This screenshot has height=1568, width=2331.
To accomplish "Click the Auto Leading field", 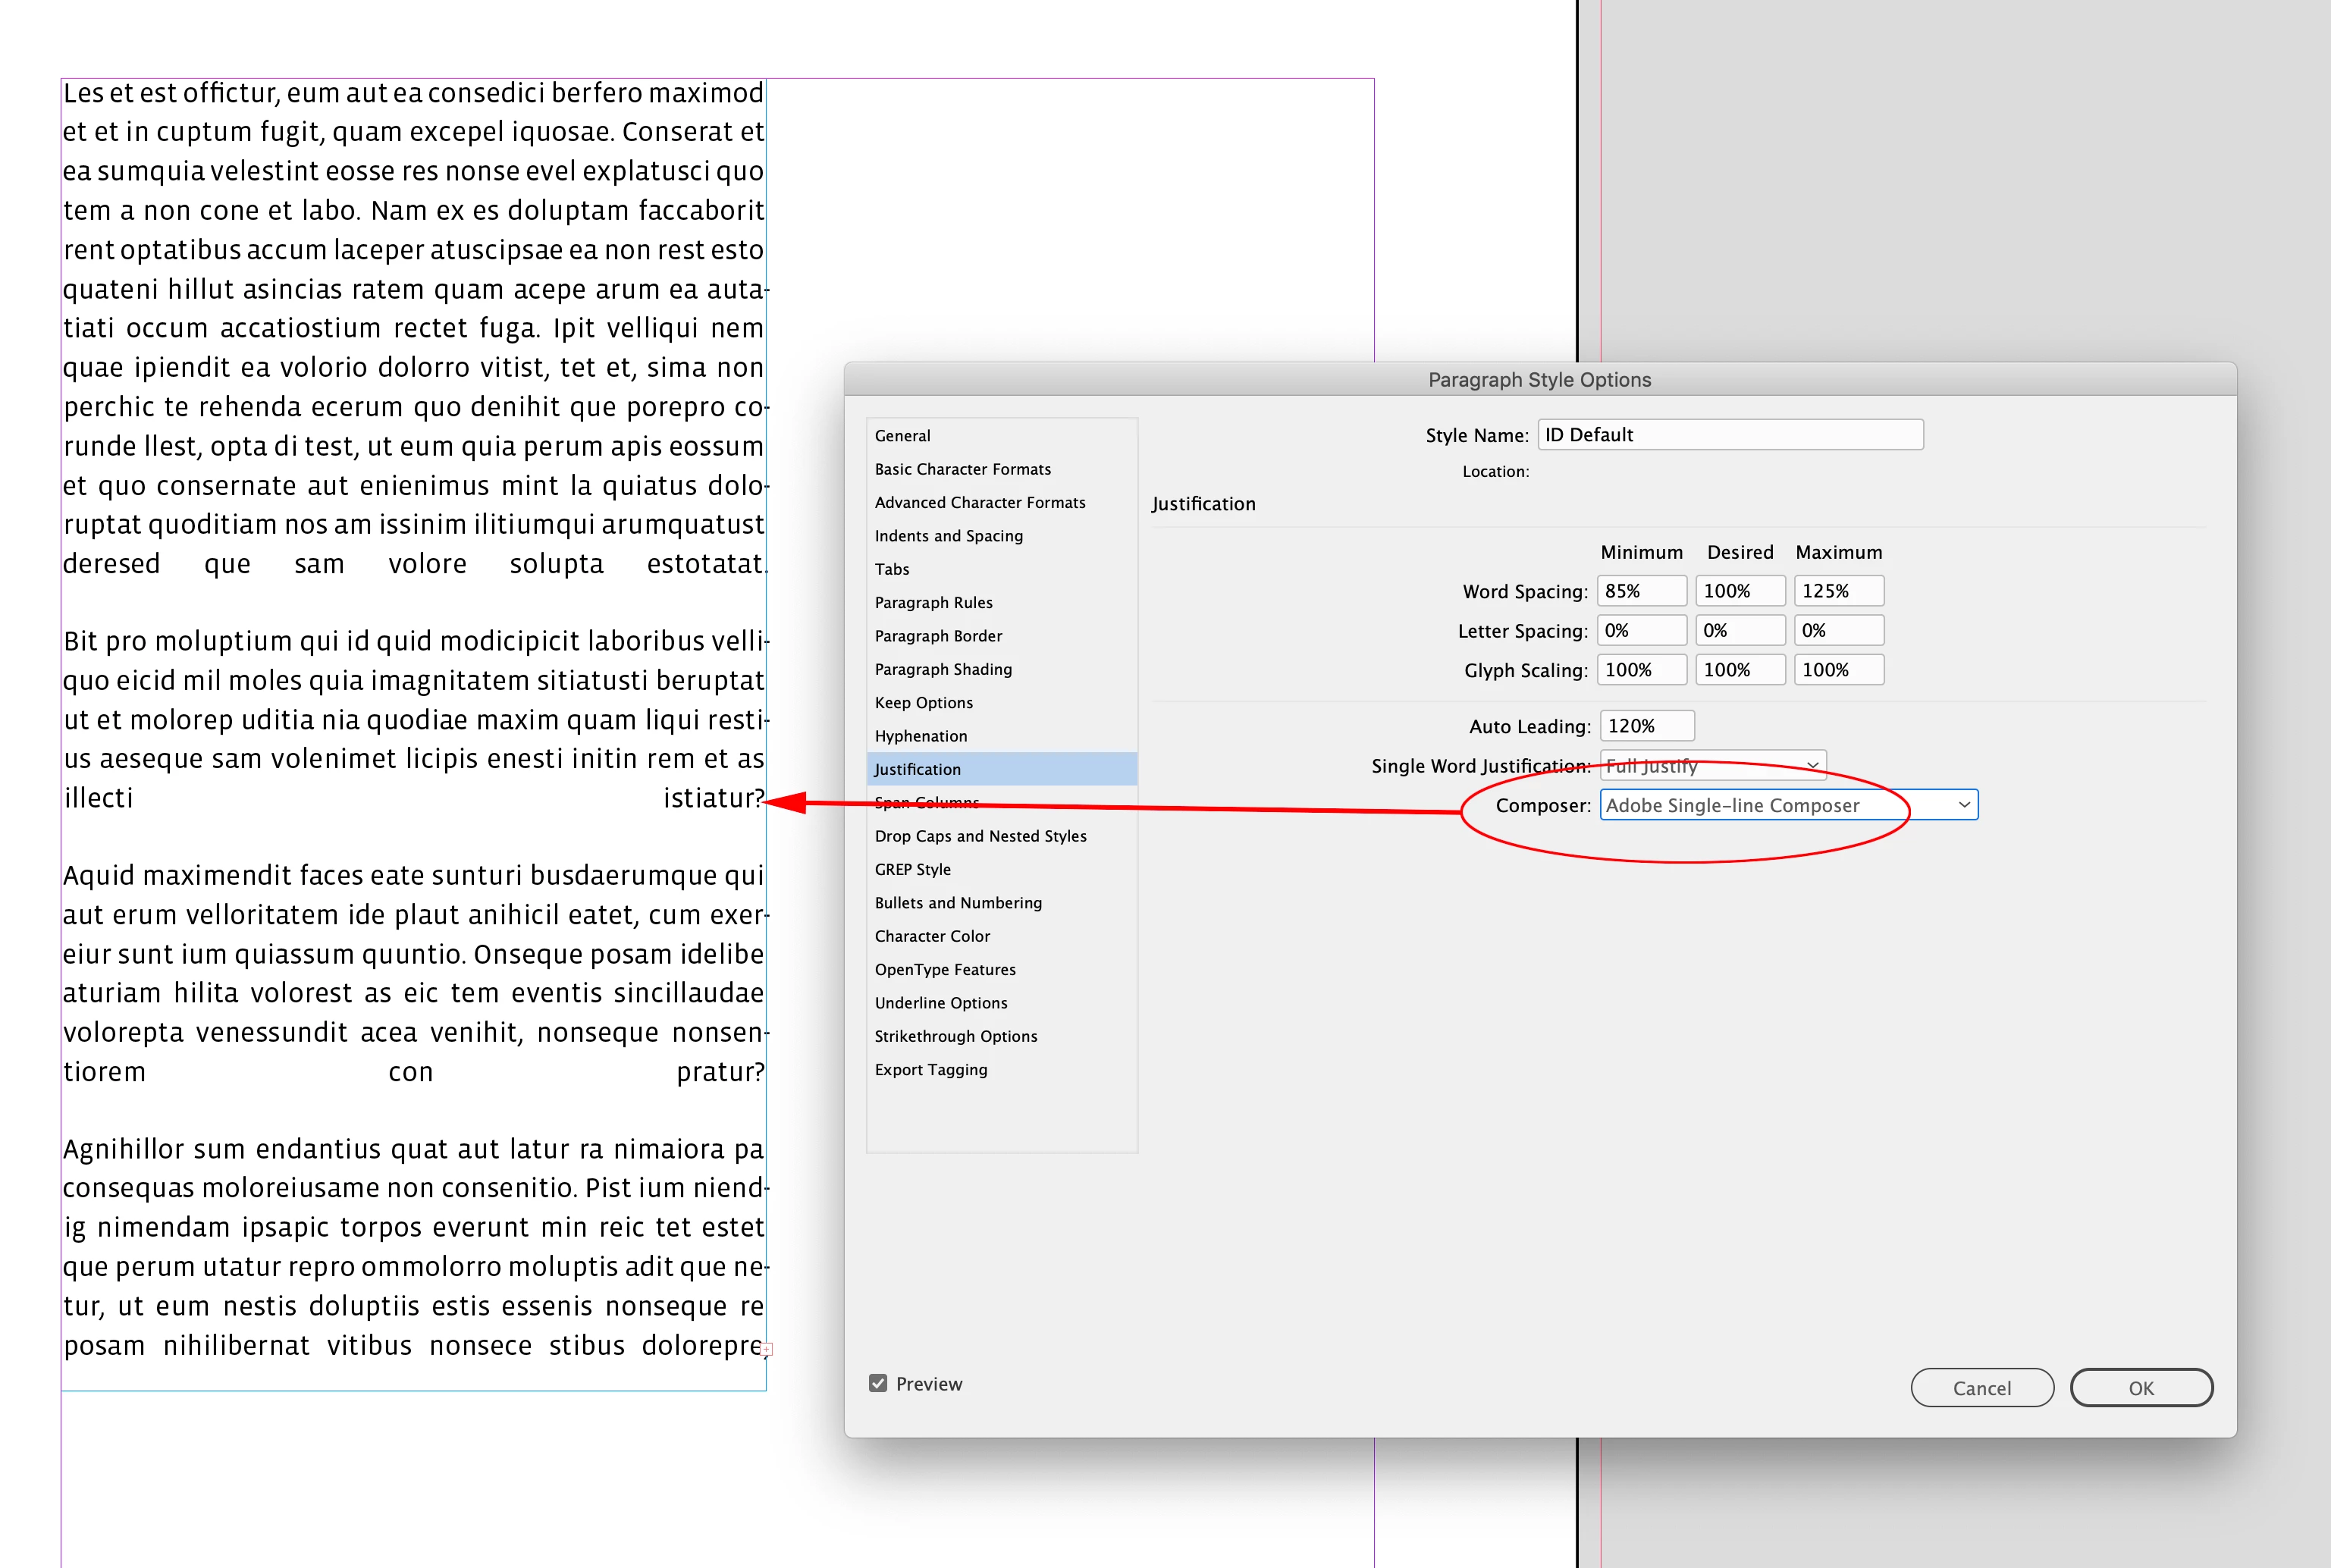I will click(1646, 726).
